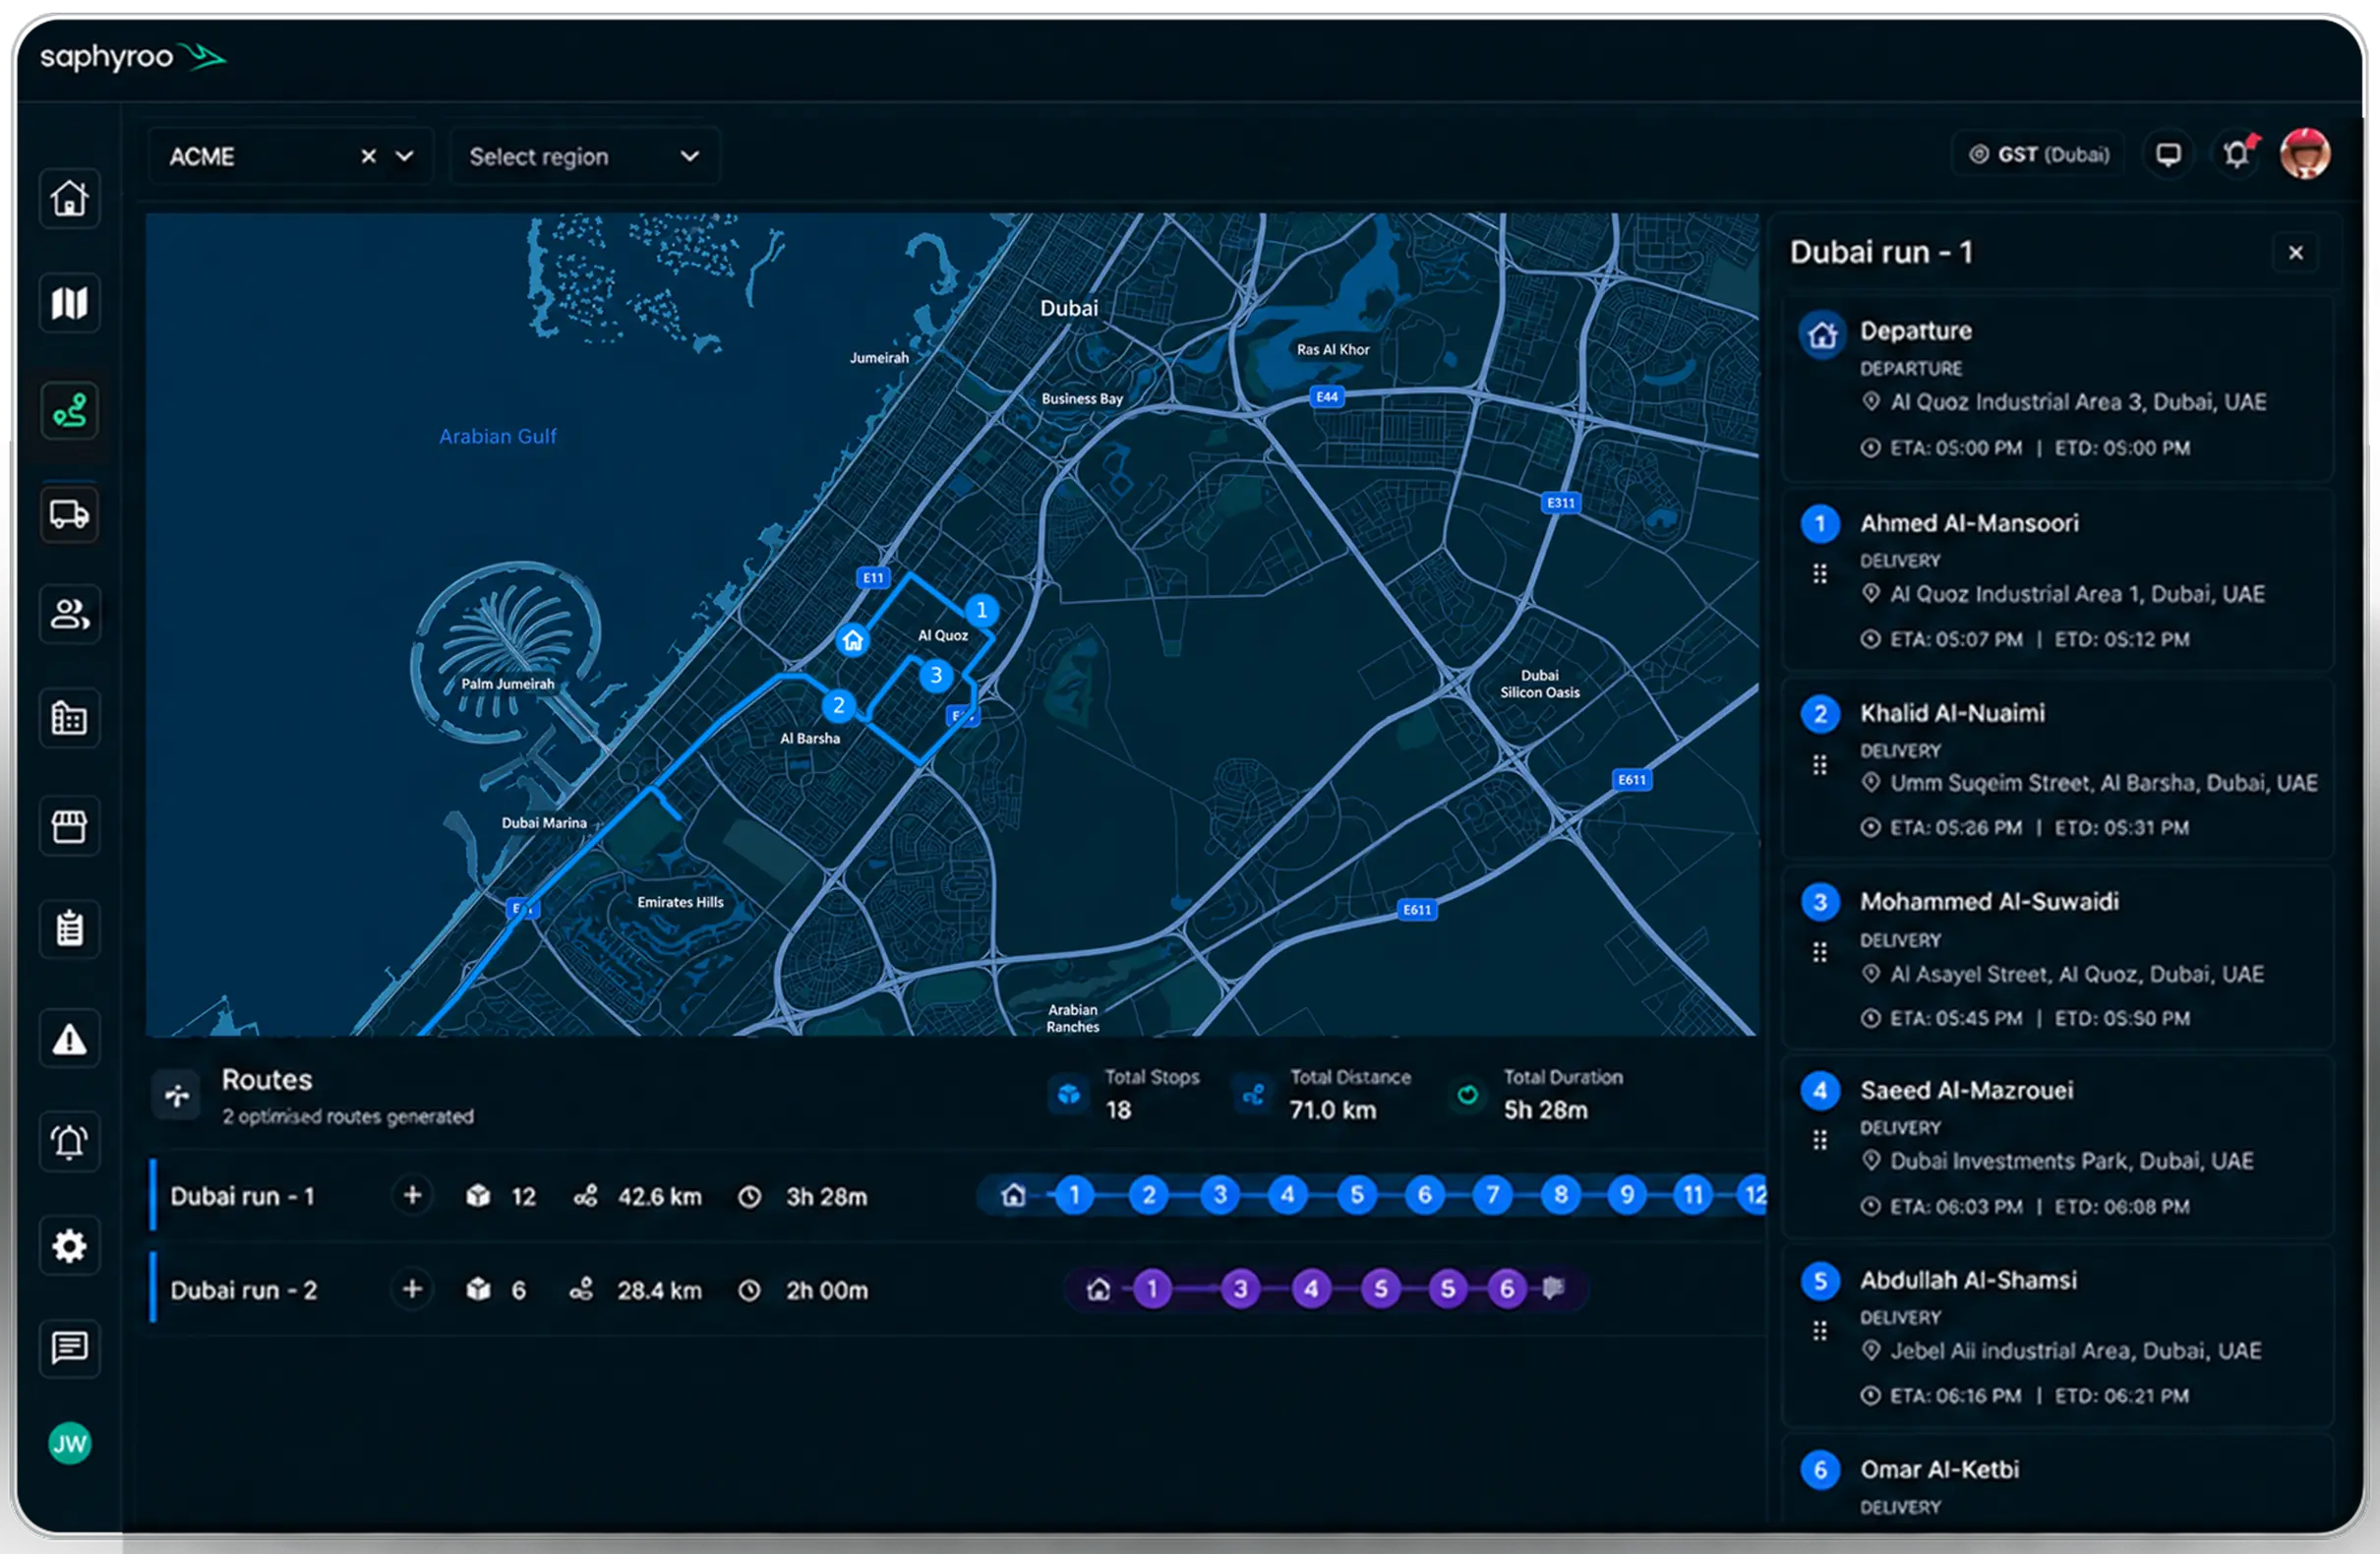Grab drag handle of Ahmed Al-Mansoori stop

(1820, 574)
